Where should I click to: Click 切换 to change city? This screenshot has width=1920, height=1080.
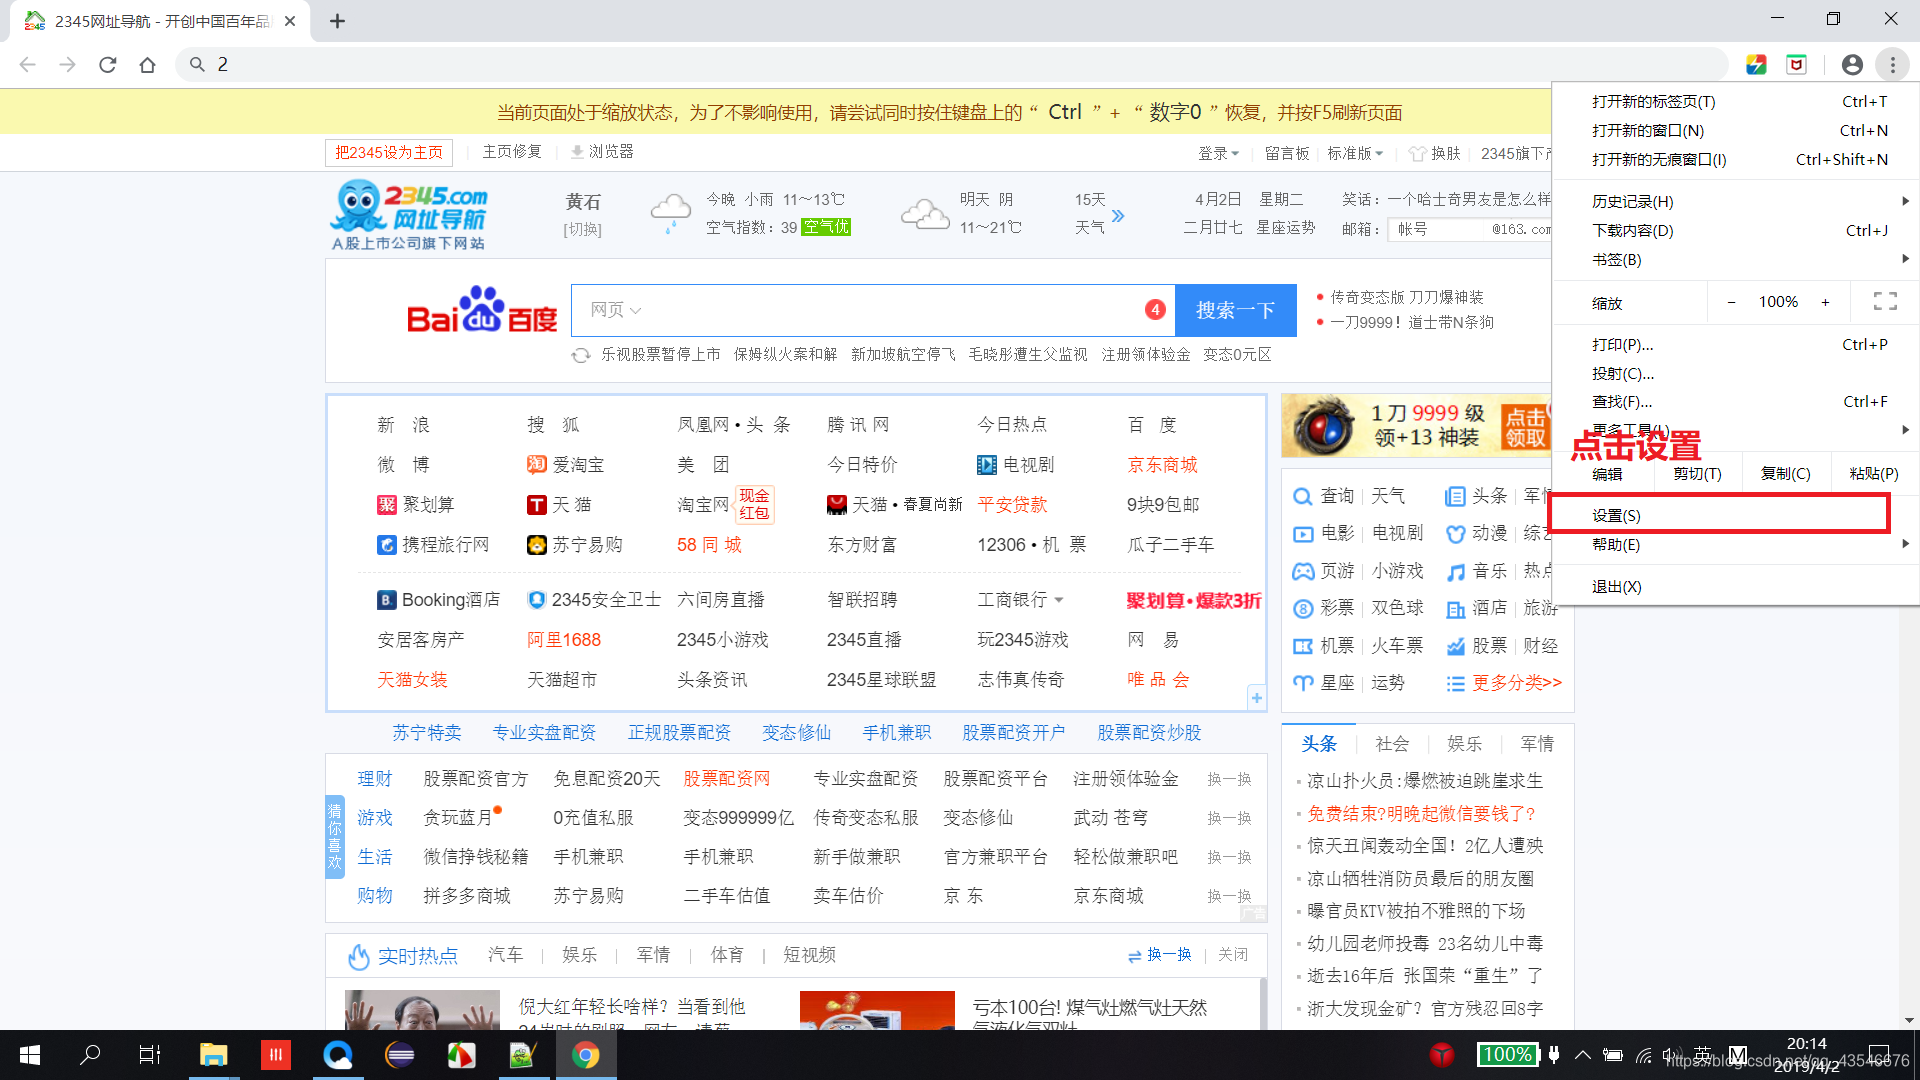pyautogui.click(x=583, y=229)
